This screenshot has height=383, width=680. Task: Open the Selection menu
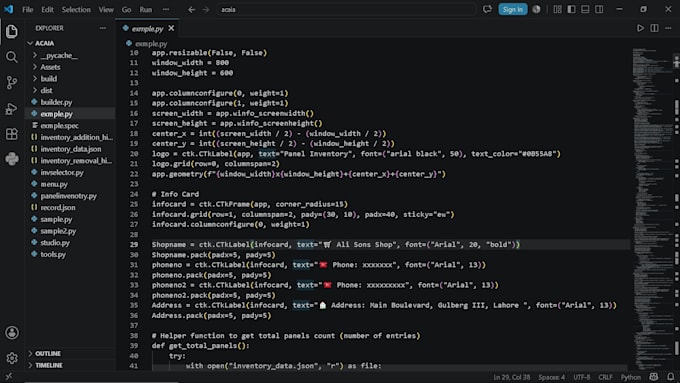(x=76, y=10)
